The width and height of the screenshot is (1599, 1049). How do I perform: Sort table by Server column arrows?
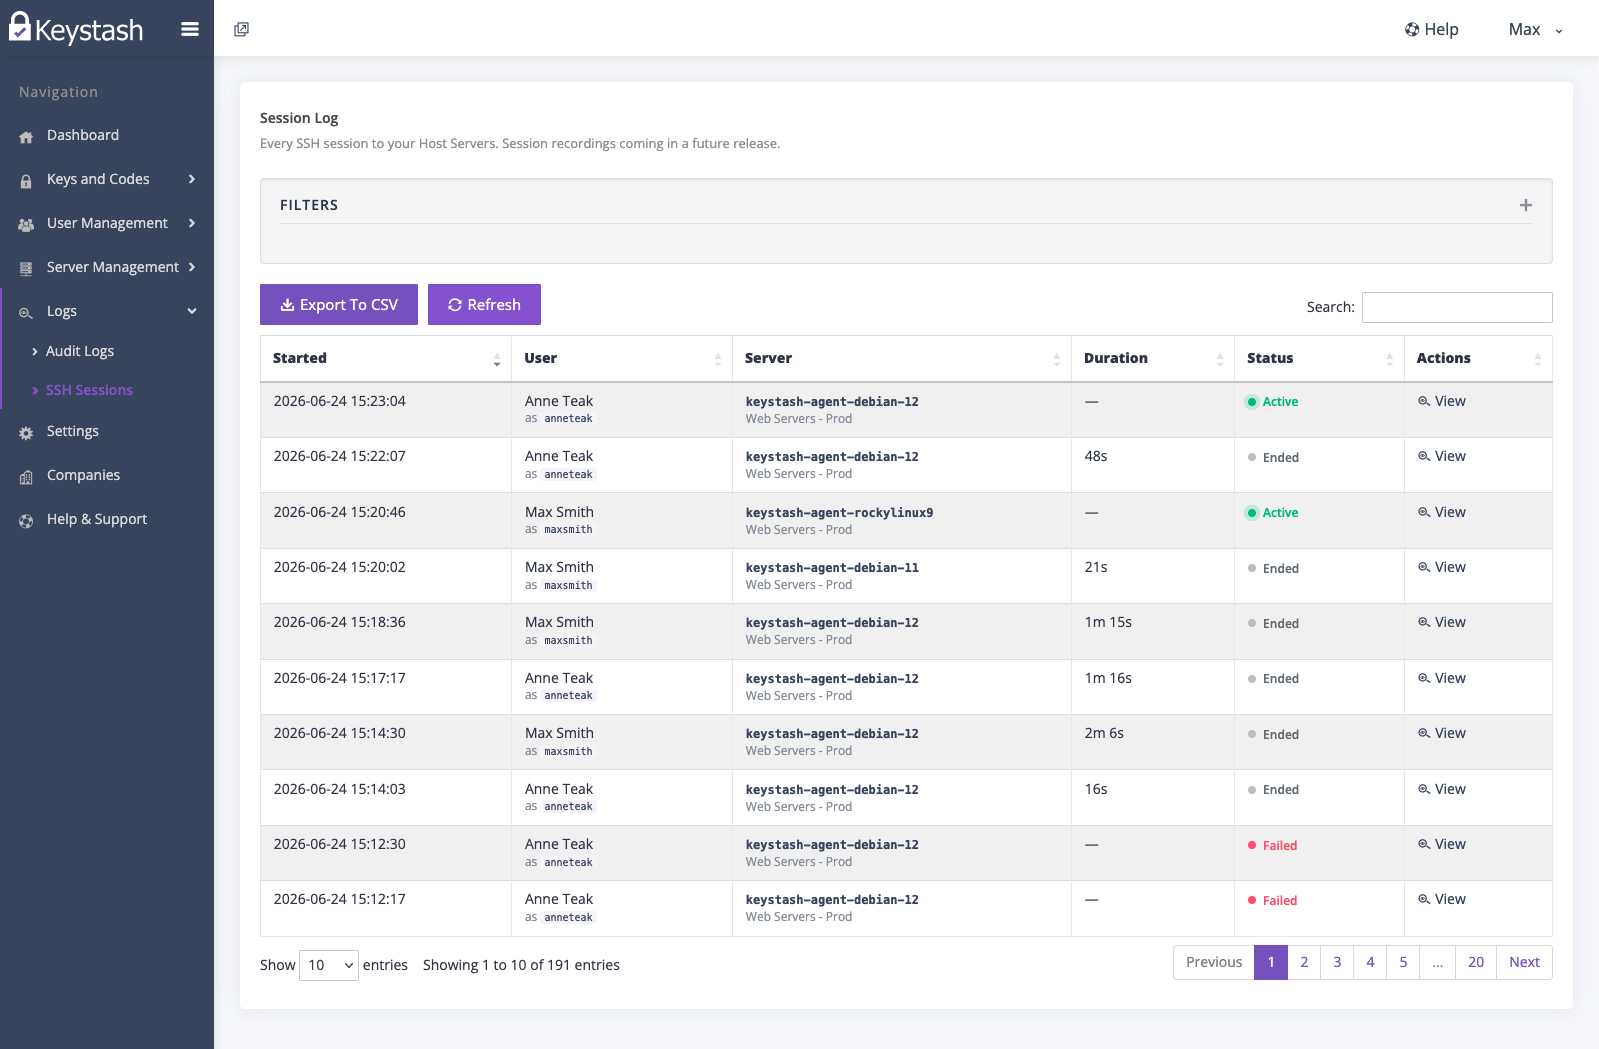pos(1057,359)
